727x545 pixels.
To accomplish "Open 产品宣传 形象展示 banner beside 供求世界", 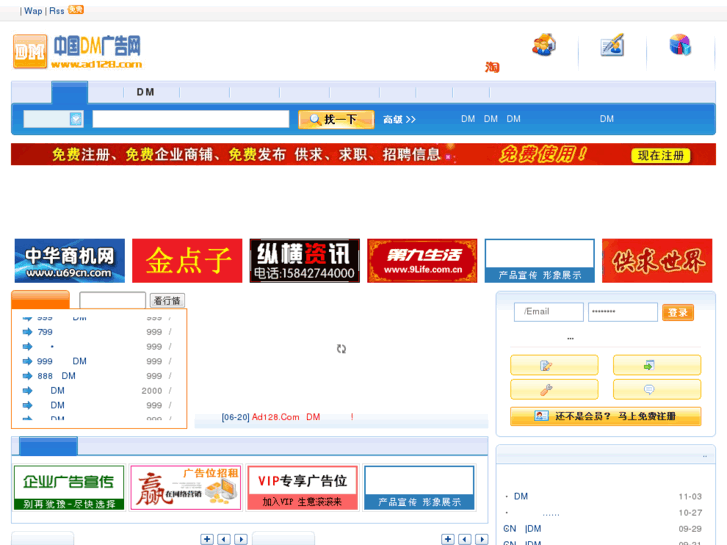I will tap(540, 261).
